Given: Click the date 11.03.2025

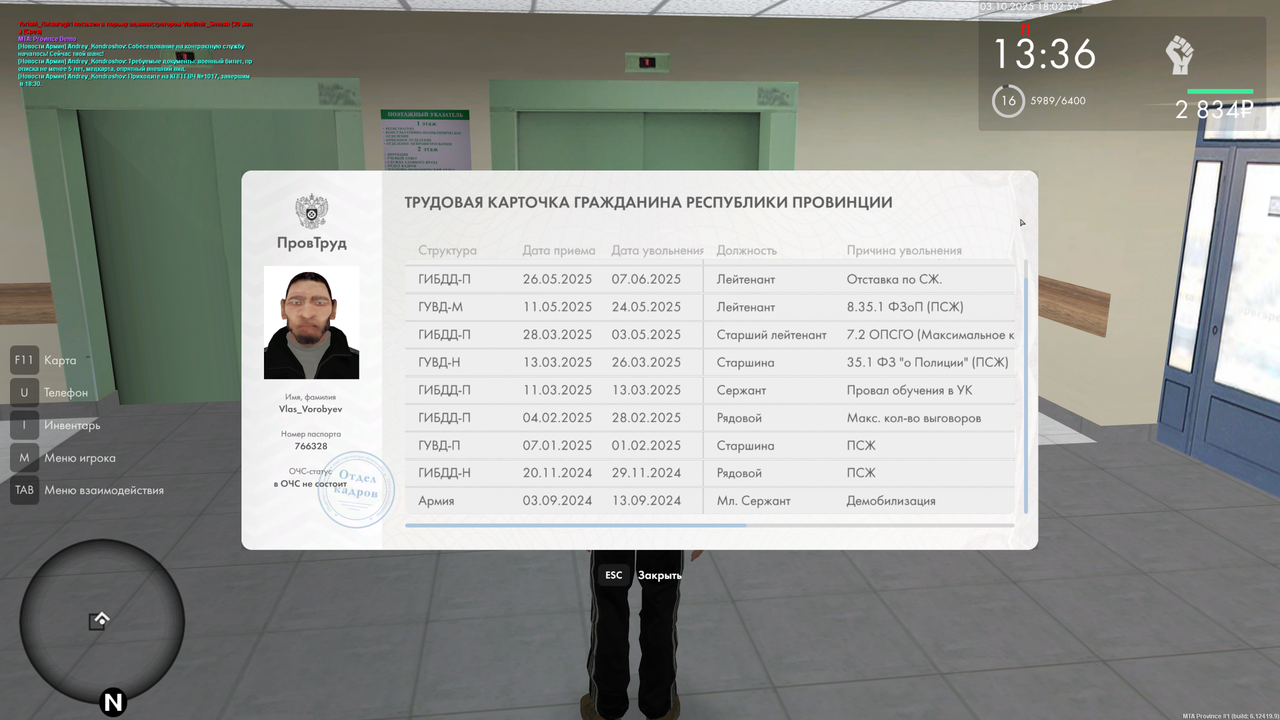Looking at the screenshot, I should click(x=557, y=390).
